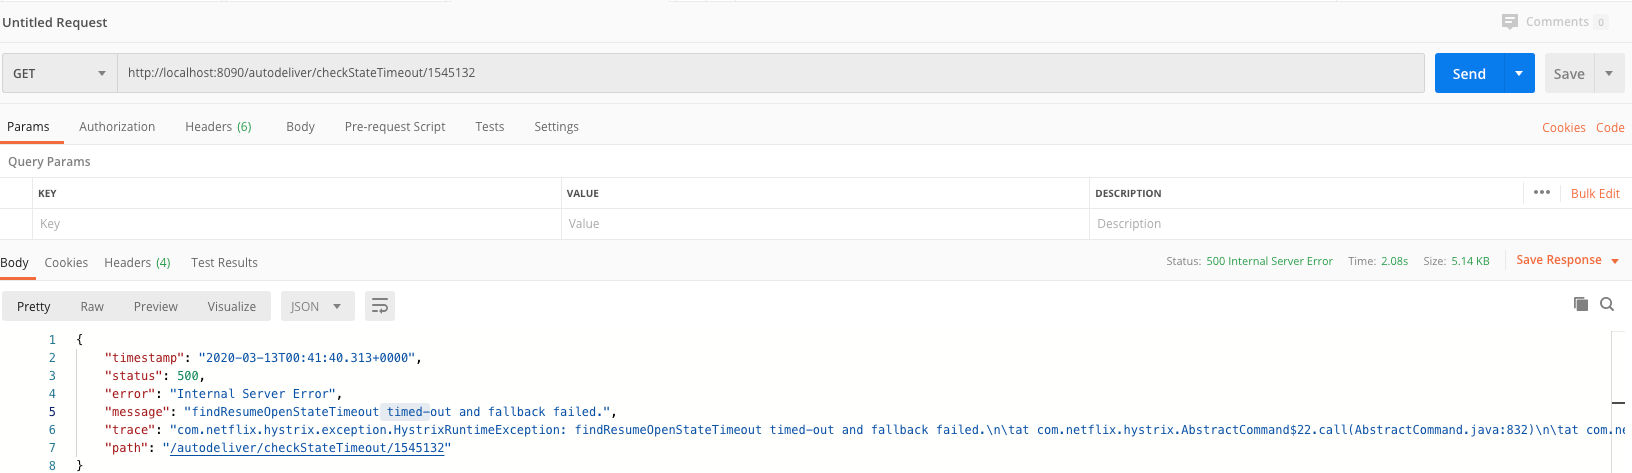Click the 500 Internal Server Error status

click(x=1269, y=261)
